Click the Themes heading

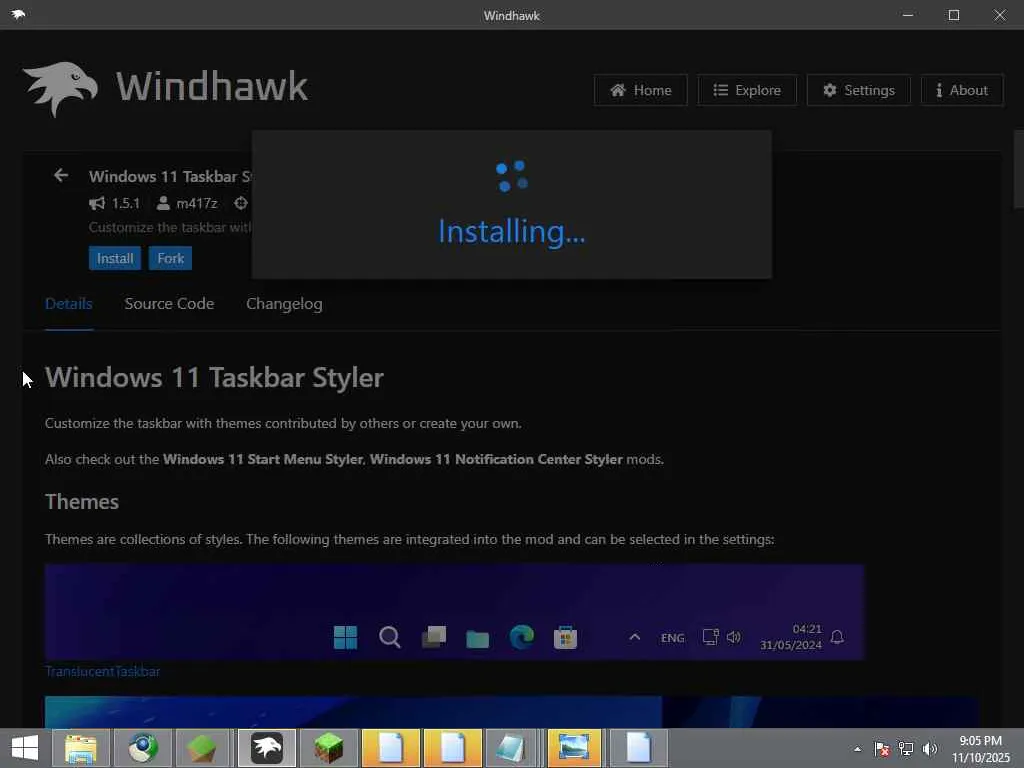click(x=82, y=502)
